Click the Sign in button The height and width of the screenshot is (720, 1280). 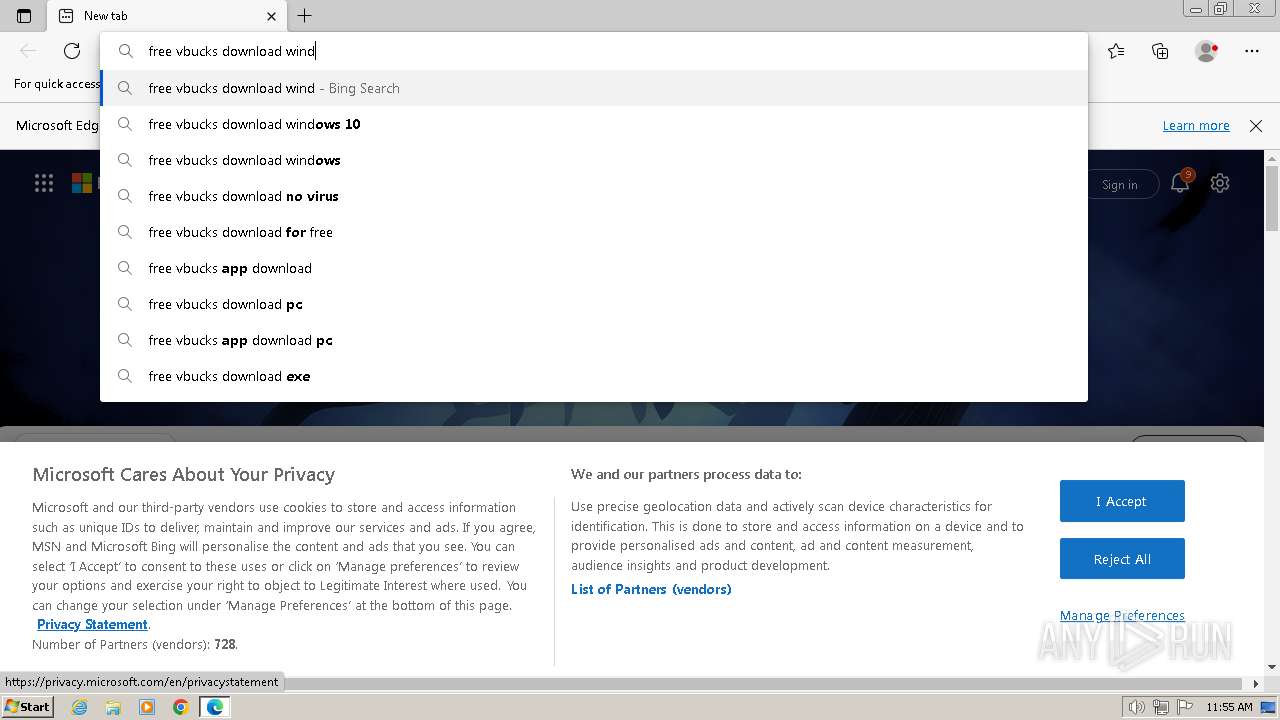(x=1120, y=184)
